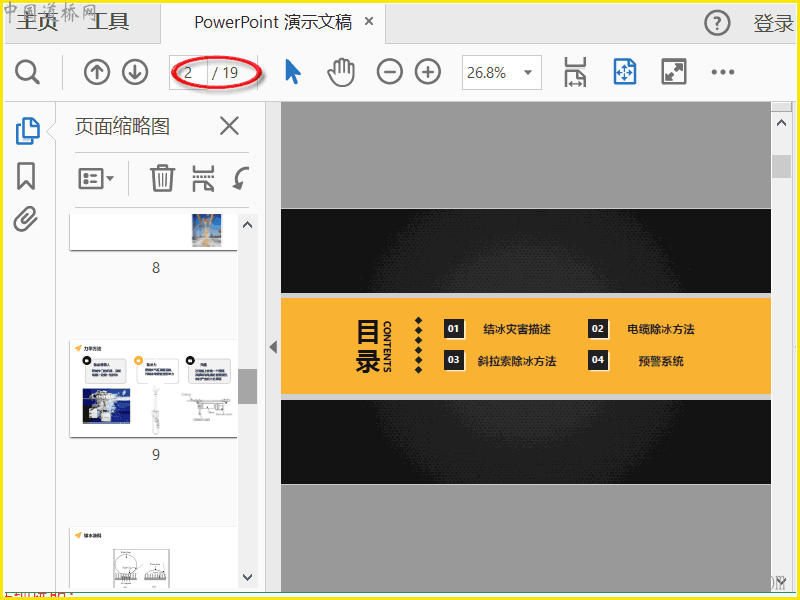The height and width of the screenshot is (600, 800).
Task: Close the page thumbnails panel
Action: pos(229,126)
